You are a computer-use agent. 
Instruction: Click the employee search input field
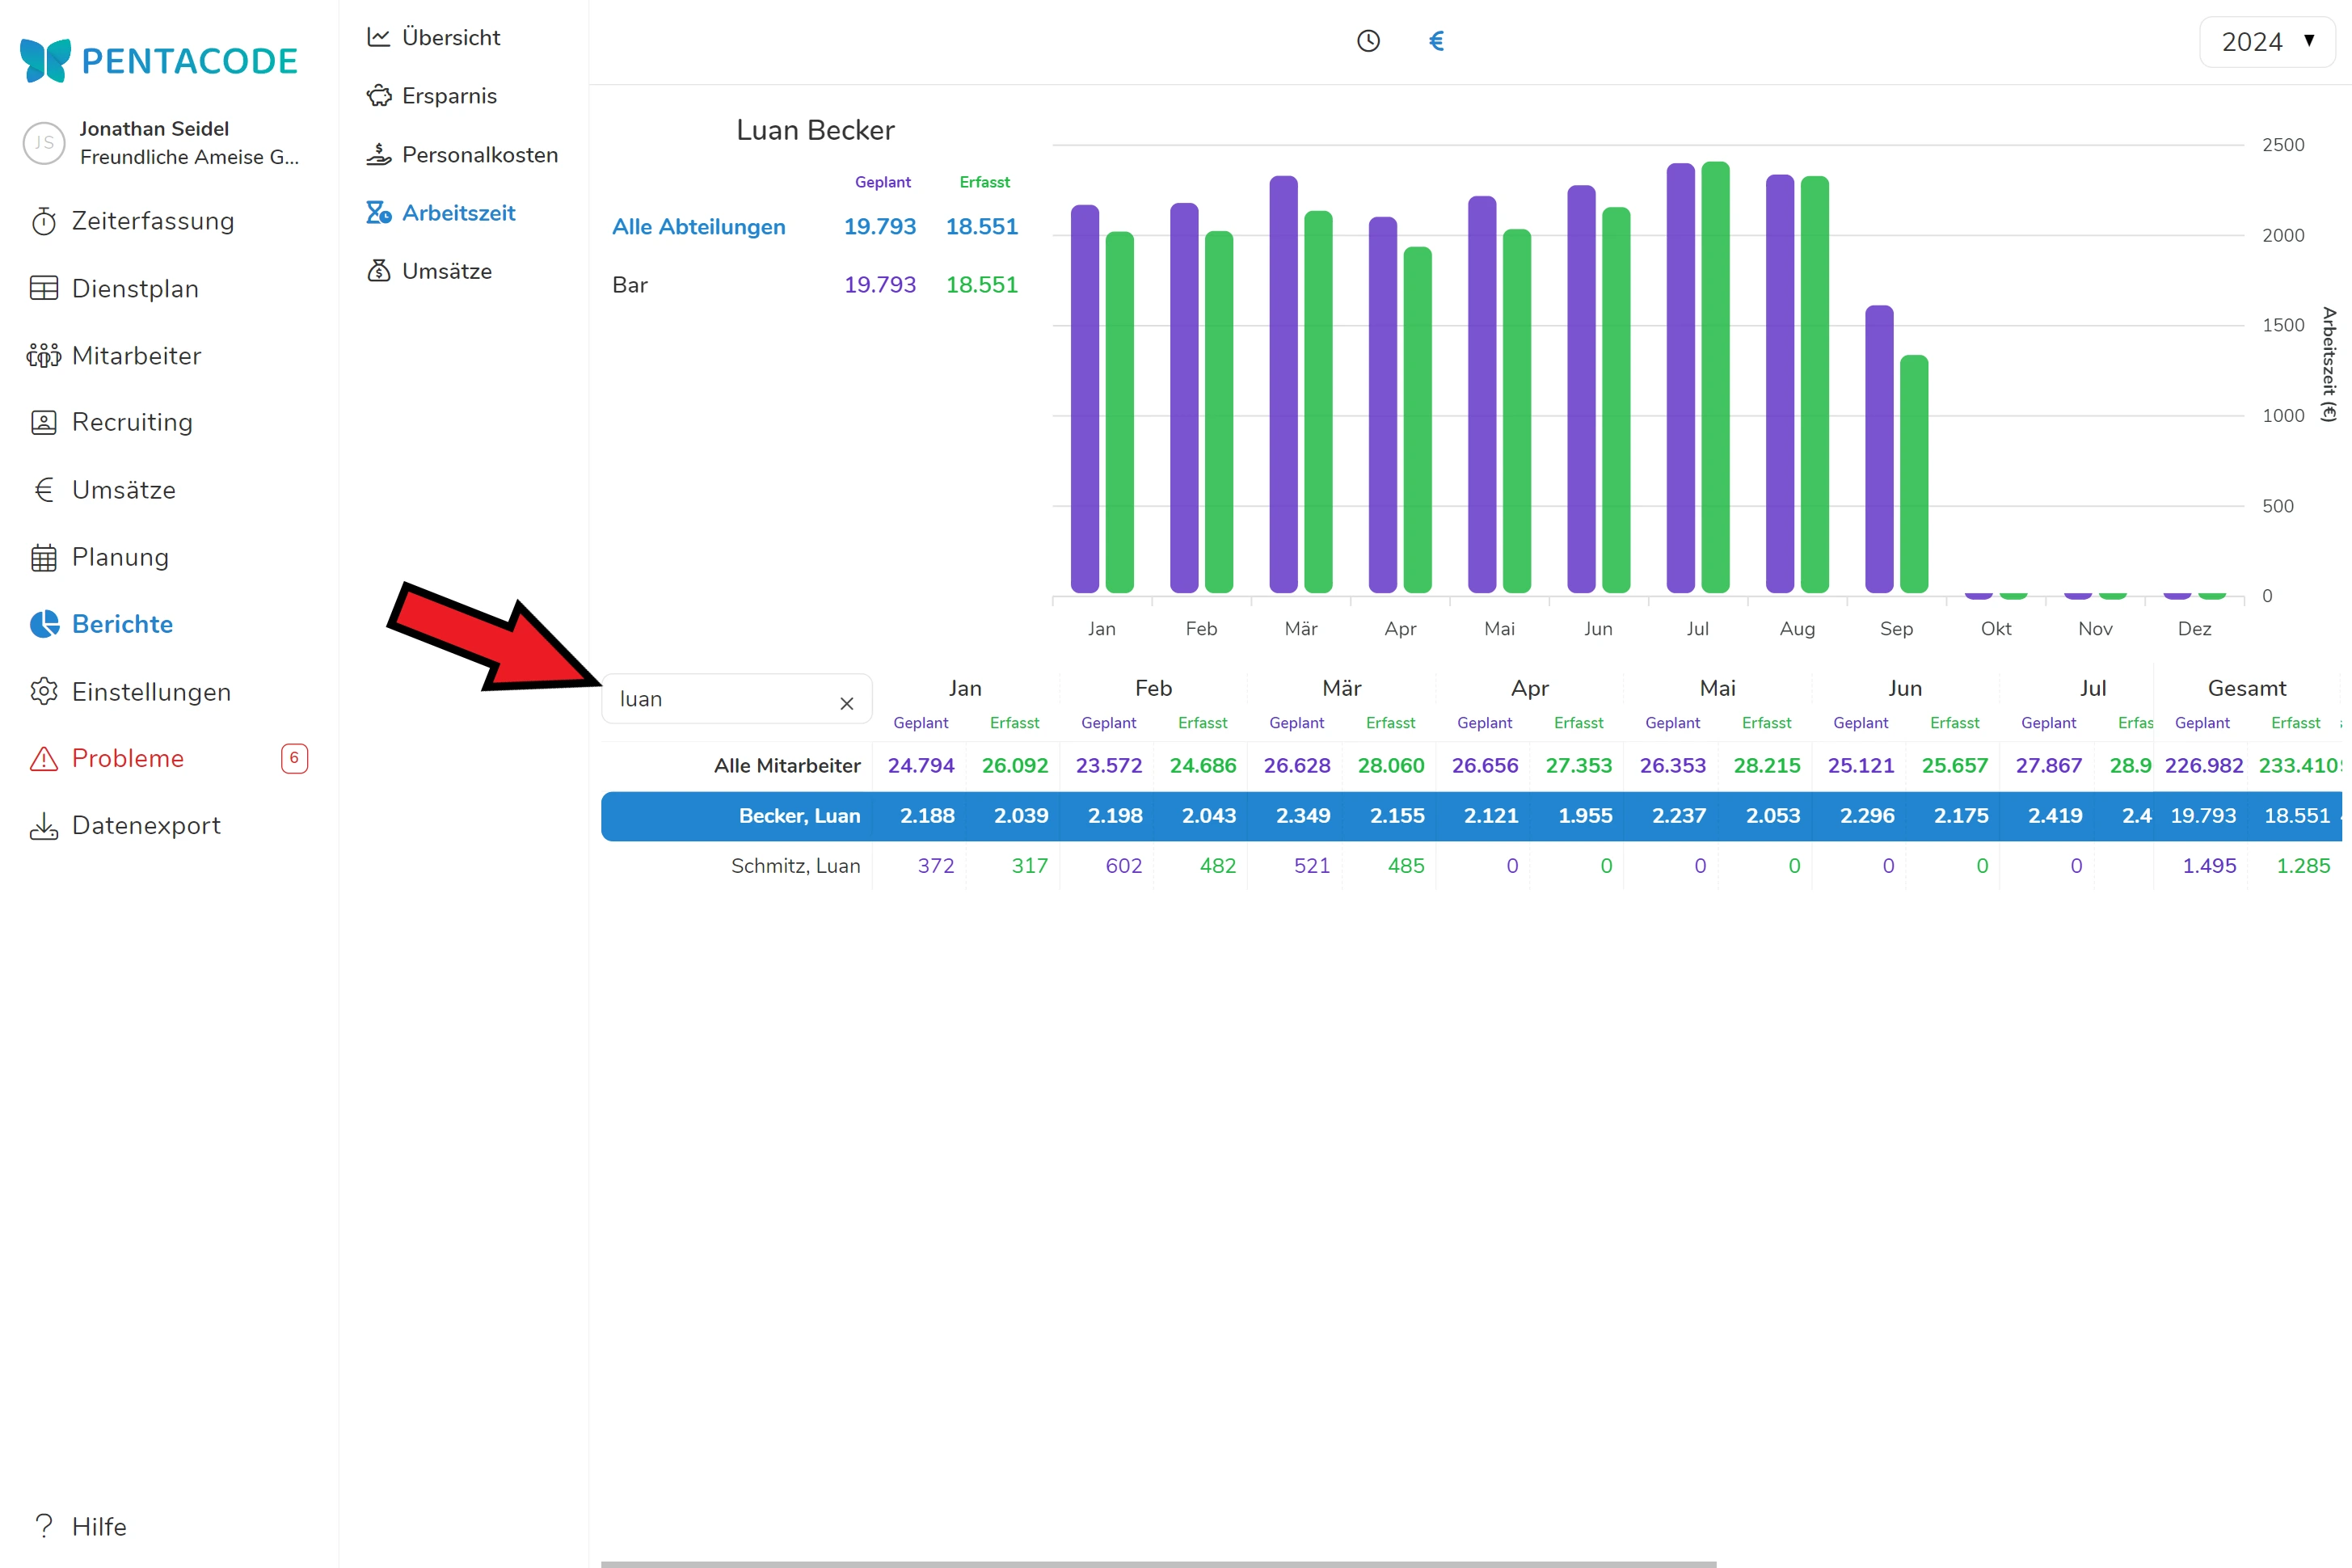tap(720, 699)
